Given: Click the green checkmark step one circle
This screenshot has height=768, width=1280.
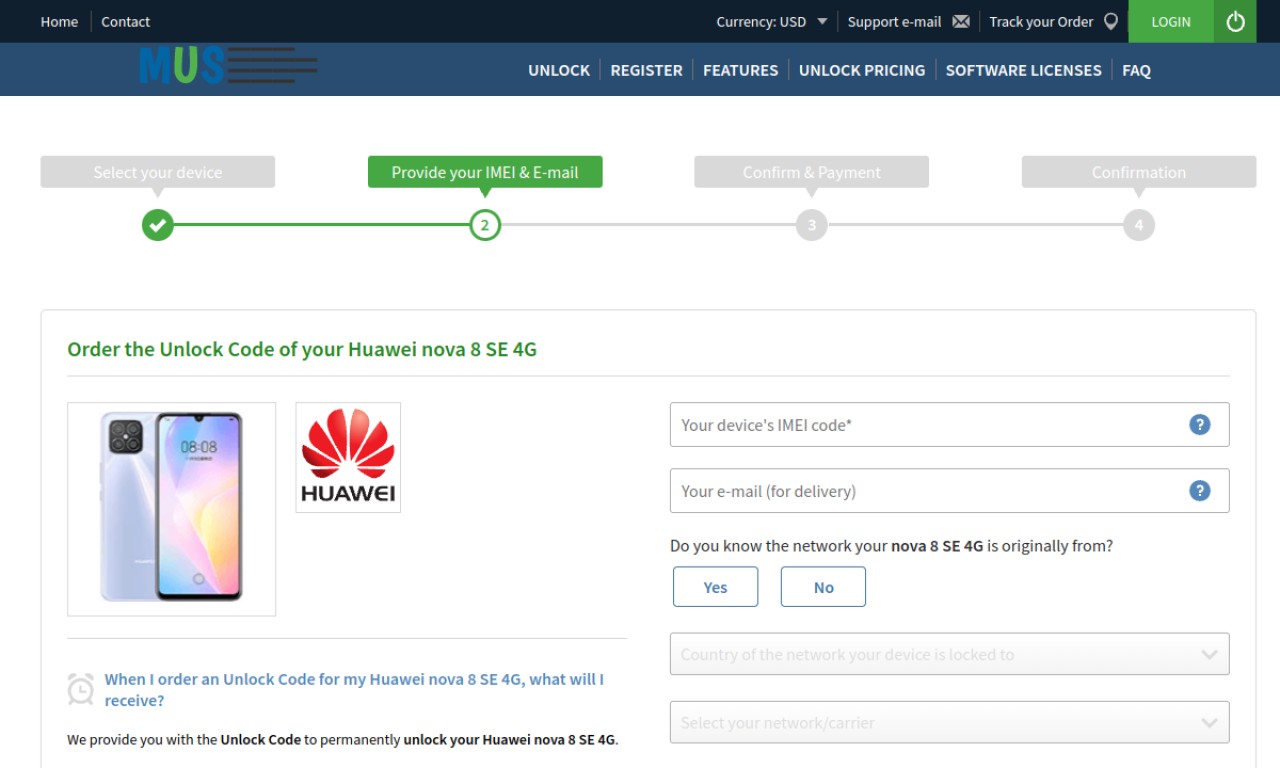Looking at the screenshot, I should click(157, 225).
